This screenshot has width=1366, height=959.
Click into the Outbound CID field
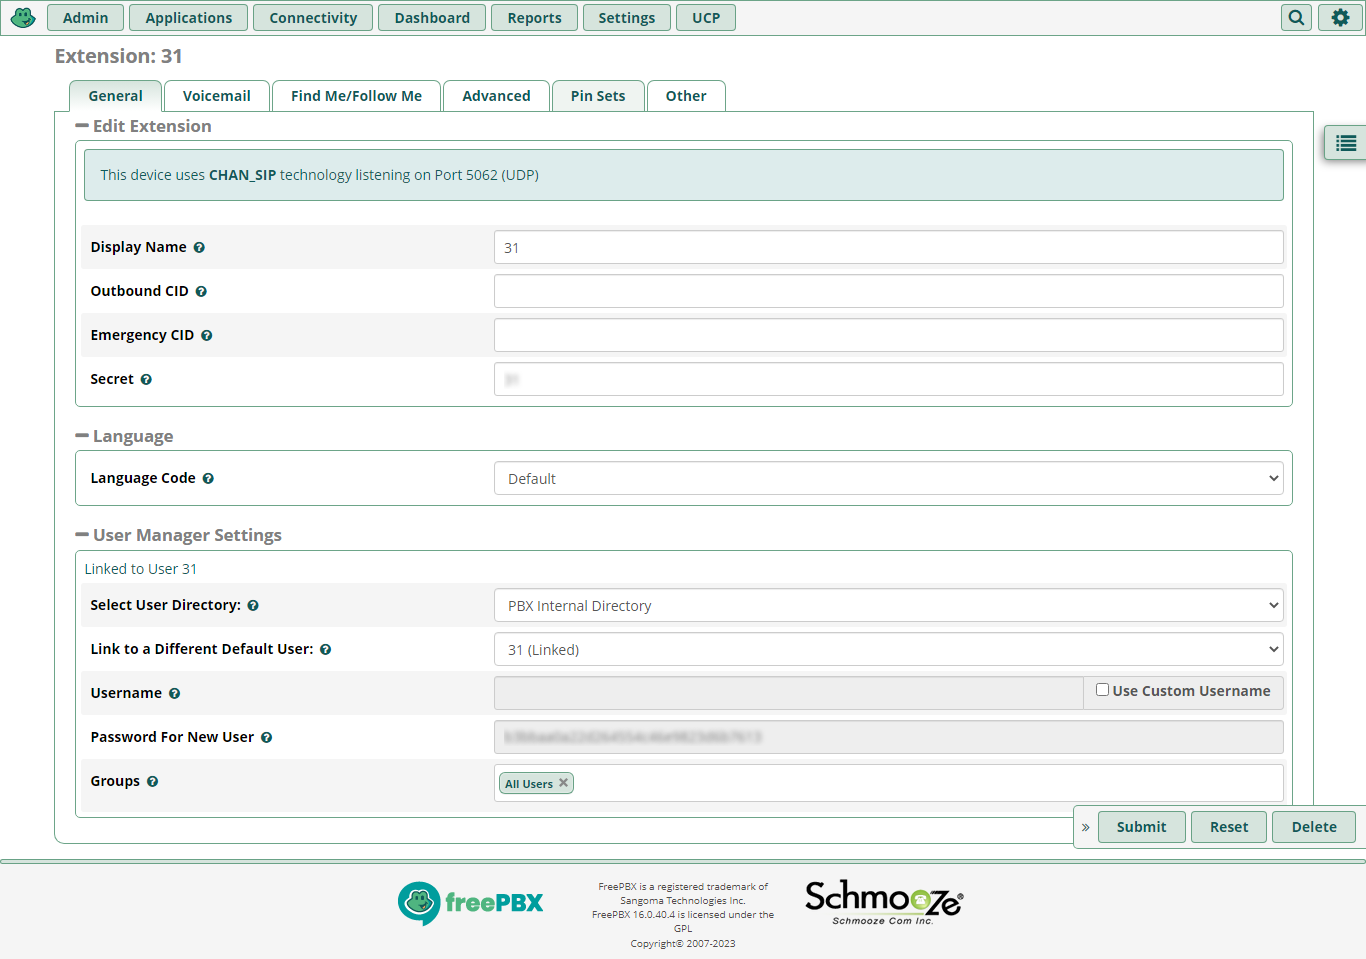click(888, 291)
